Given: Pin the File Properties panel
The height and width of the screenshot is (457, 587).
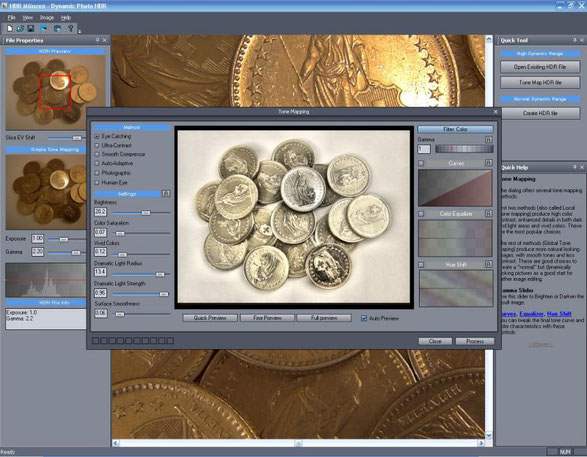Looking at the screenshot, I should 97,40.
